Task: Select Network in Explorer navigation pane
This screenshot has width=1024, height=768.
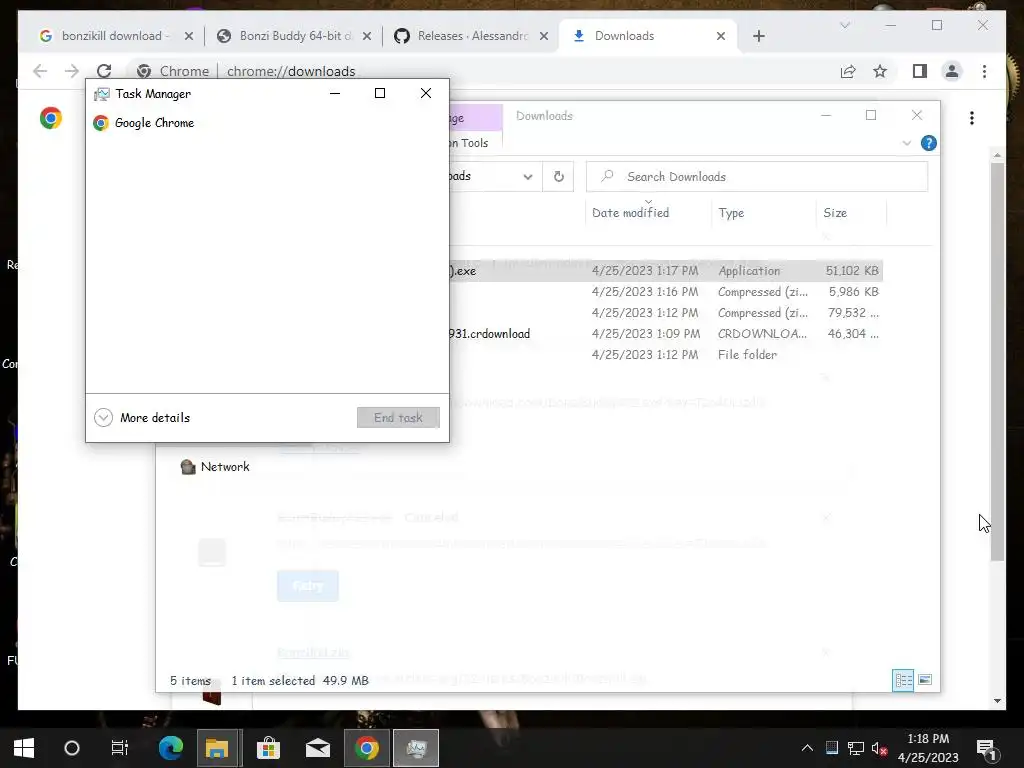Action: 215,466
